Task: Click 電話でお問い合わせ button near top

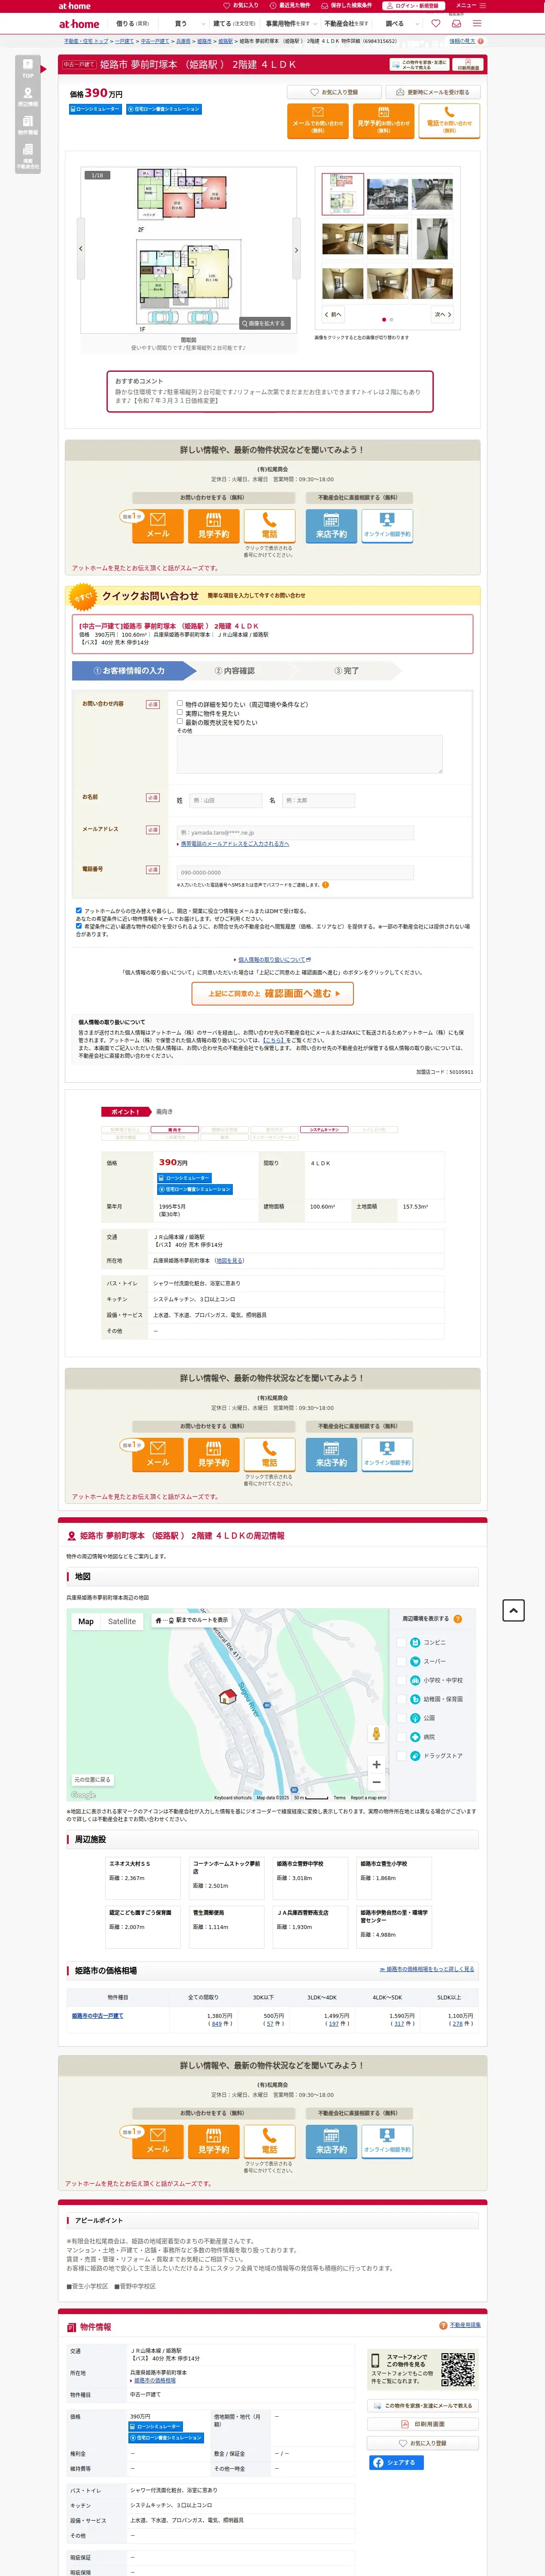Action: [x=449, y=120]
